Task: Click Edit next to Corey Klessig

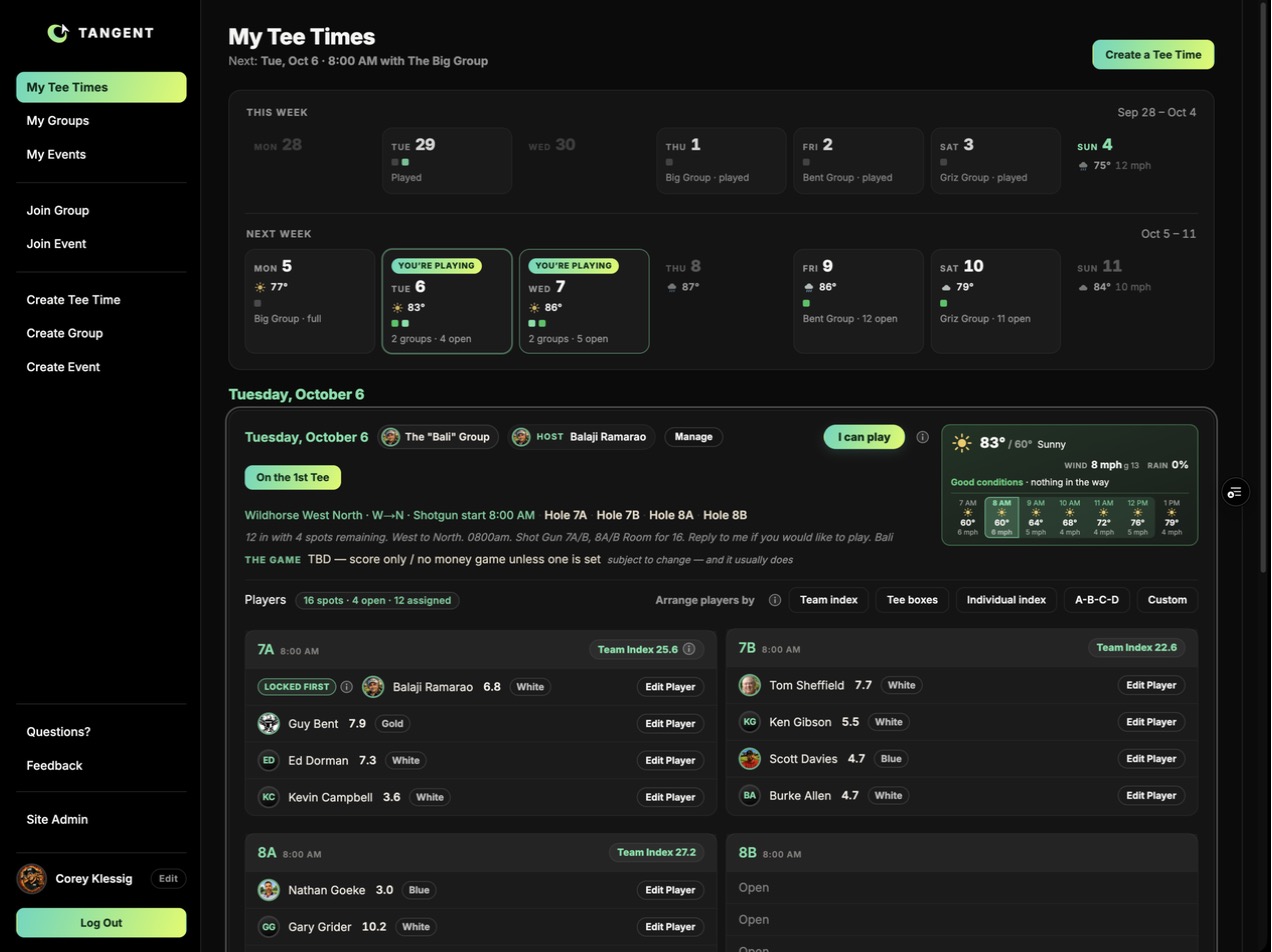Action: point(168,879)
